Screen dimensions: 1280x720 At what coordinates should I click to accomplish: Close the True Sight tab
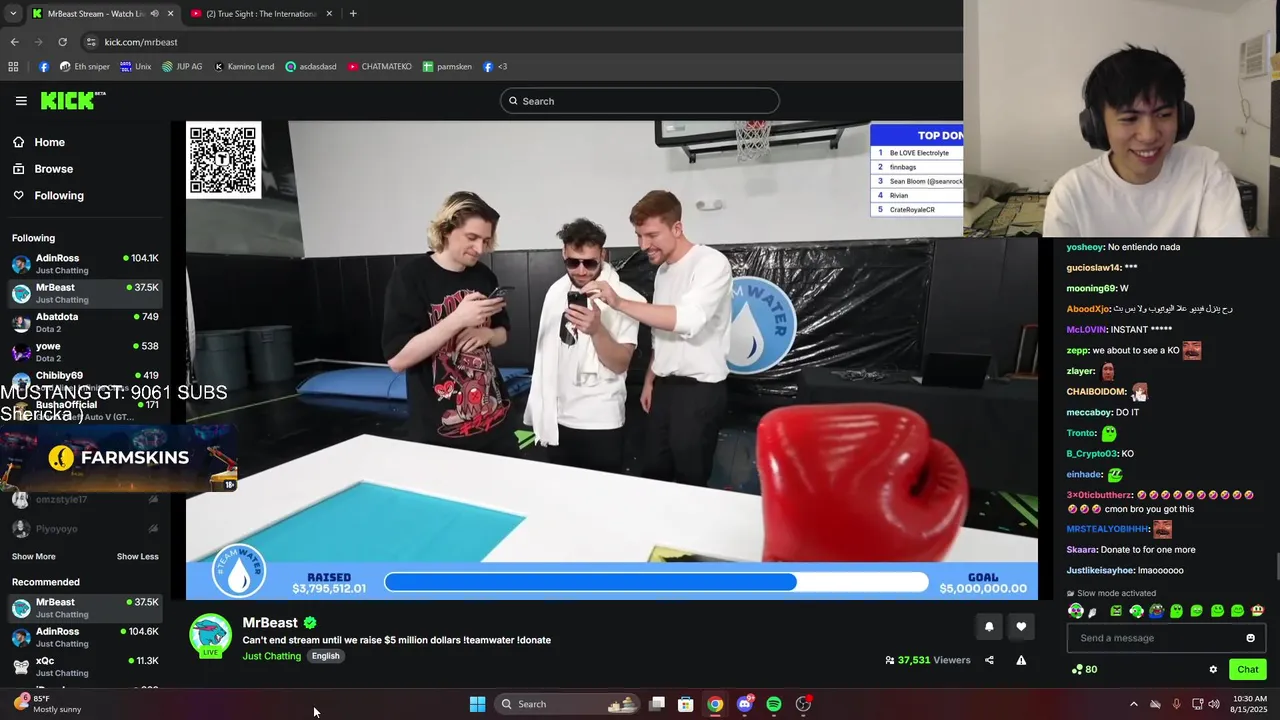coord(328,14)
